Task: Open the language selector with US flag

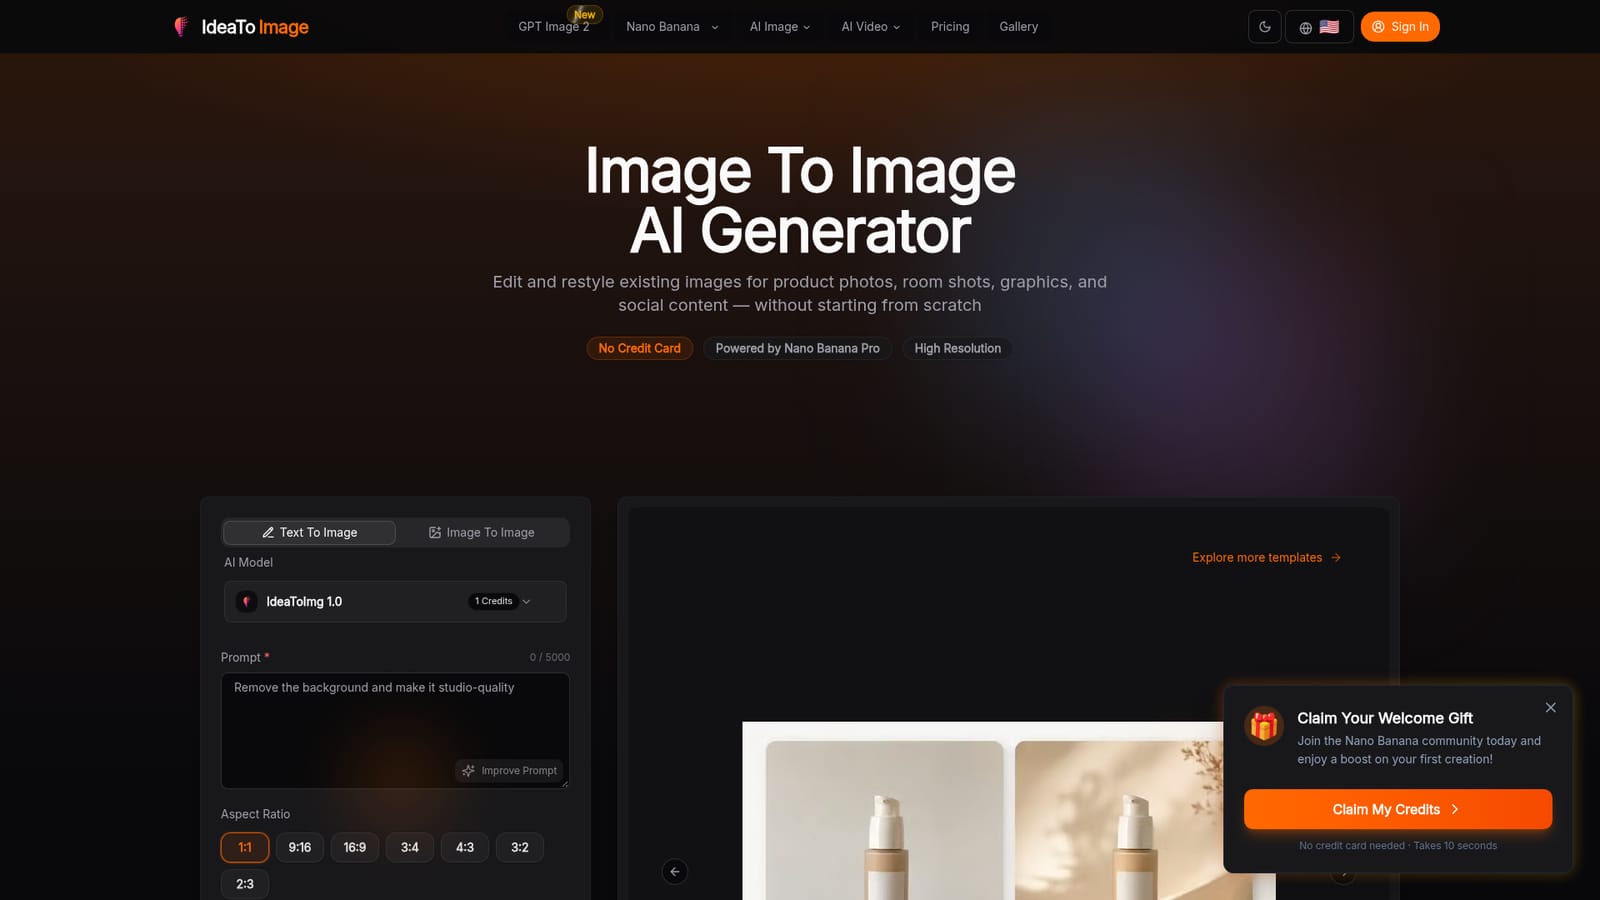Action: click(1319, 27)
